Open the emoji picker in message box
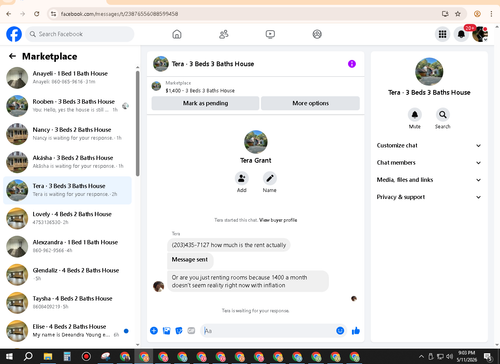Image resolution: width=500 pixels, height=364 pixels. pos(340,331)
